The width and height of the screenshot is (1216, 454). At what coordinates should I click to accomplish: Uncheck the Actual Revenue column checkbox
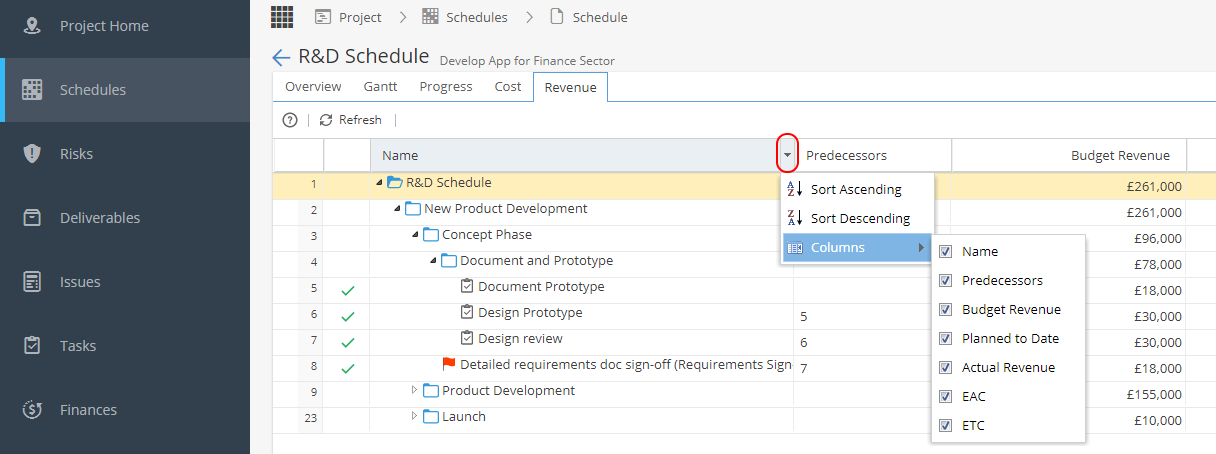tap(945, 368)
